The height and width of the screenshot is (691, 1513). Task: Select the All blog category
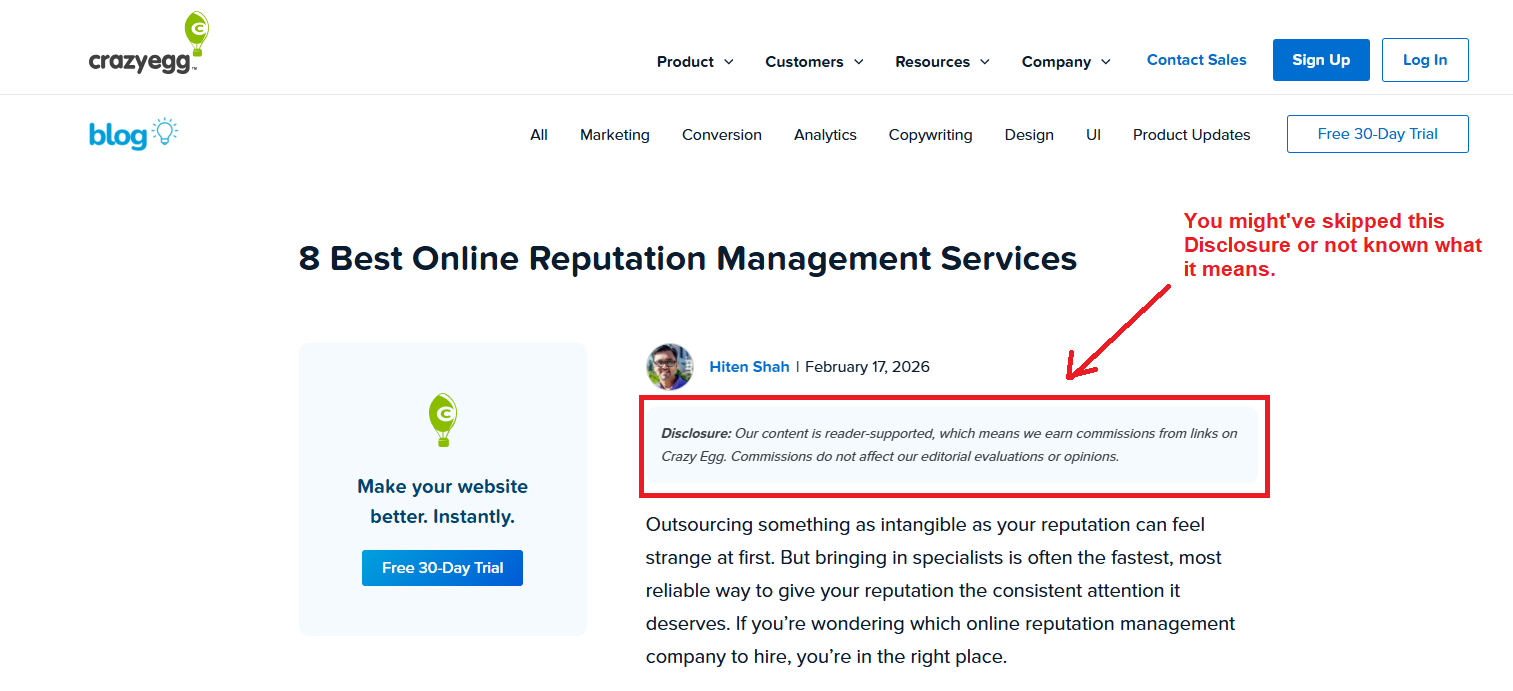point(539,135)
